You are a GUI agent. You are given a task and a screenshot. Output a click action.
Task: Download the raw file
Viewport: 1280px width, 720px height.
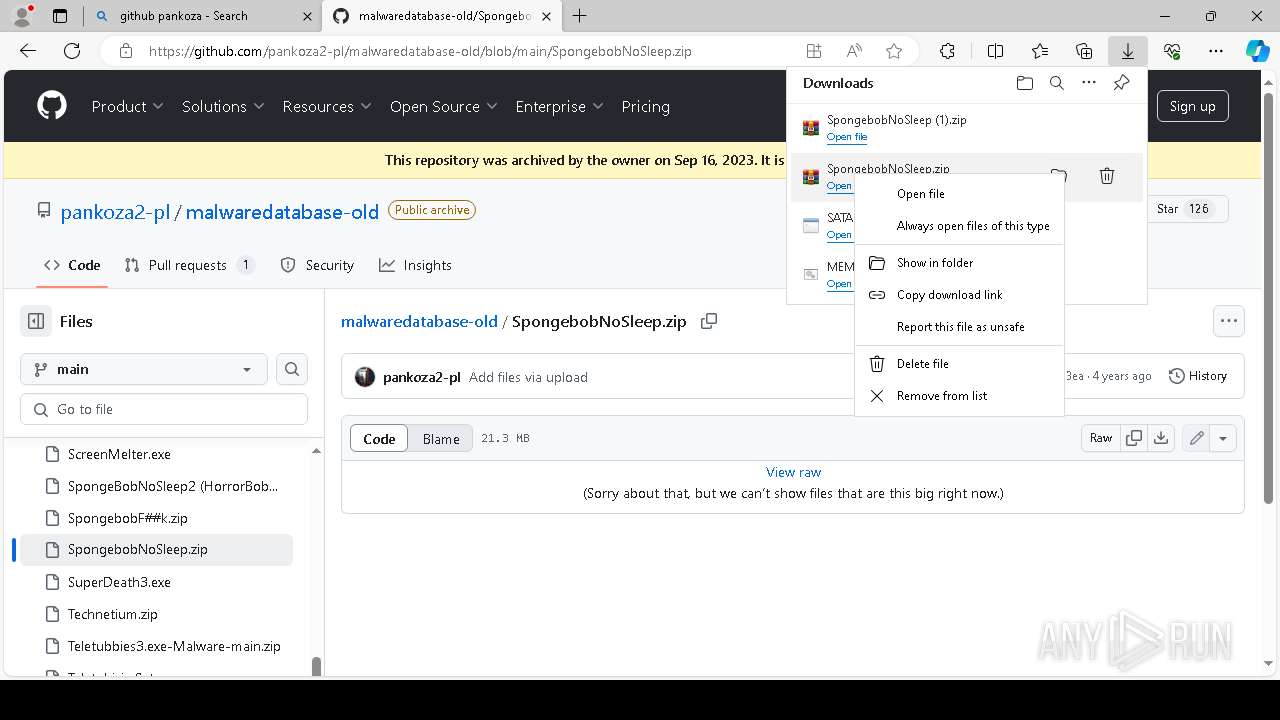(x=1161, y=438)
